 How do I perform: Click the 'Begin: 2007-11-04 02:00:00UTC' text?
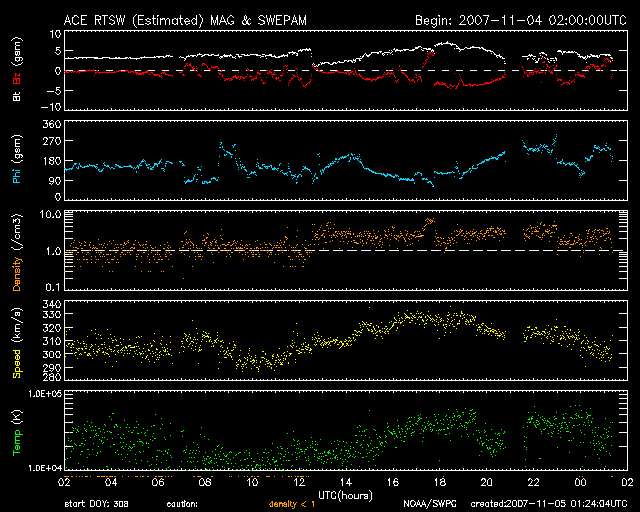(521, 20)
